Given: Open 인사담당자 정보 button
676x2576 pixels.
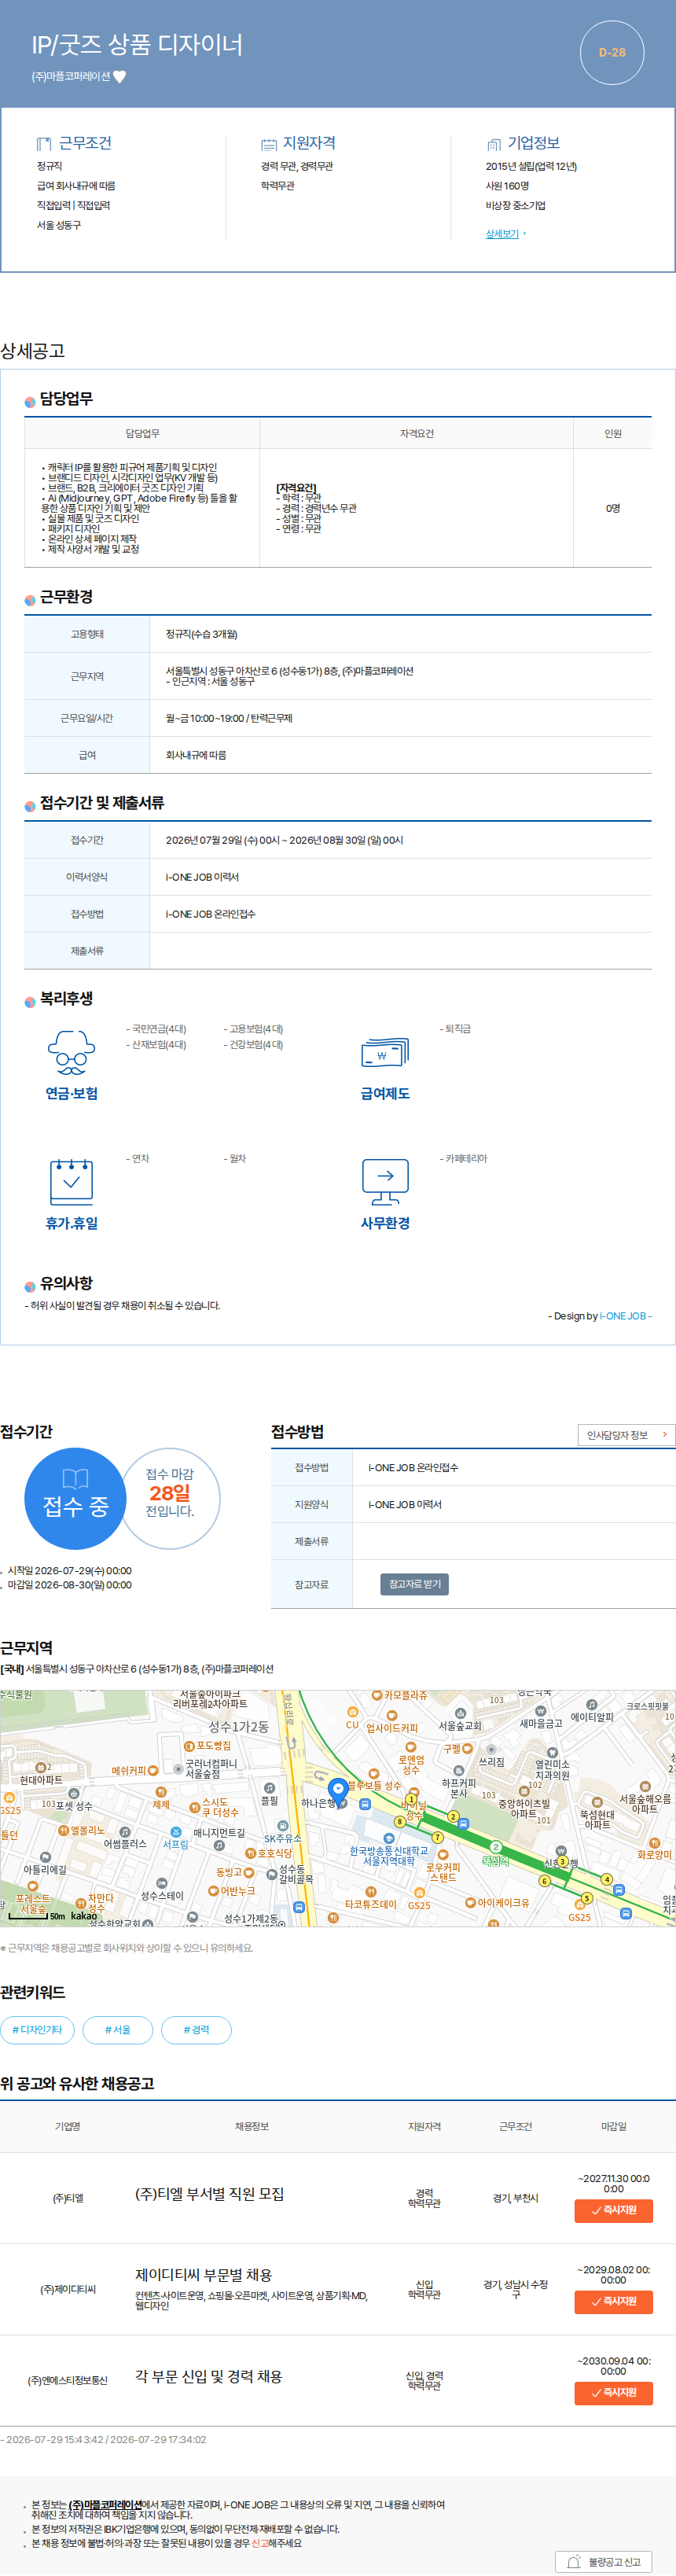Looking at the screenshot, I should [626, 1435].
